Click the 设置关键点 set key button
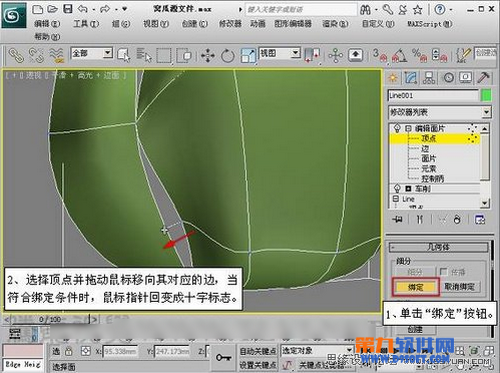500x373 pixels. click(x=258, y=365)
